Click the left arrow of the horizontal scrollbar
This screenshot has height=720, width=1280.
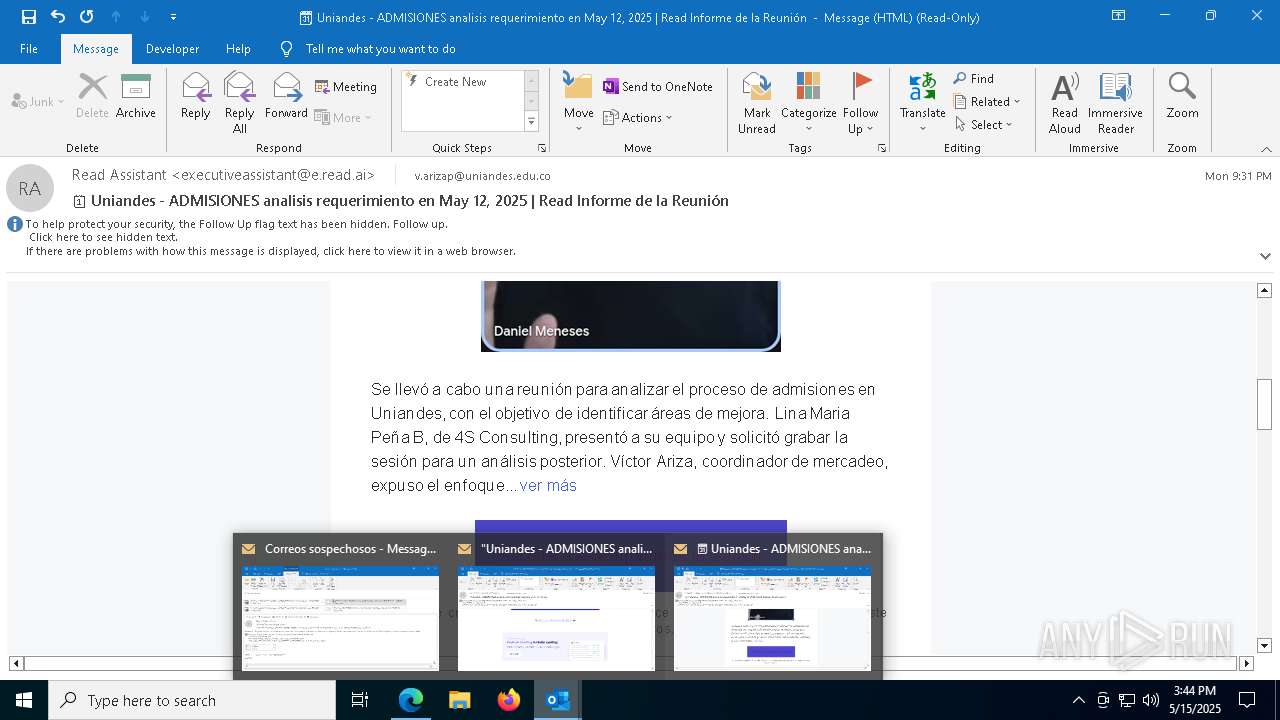click(16, 663)
